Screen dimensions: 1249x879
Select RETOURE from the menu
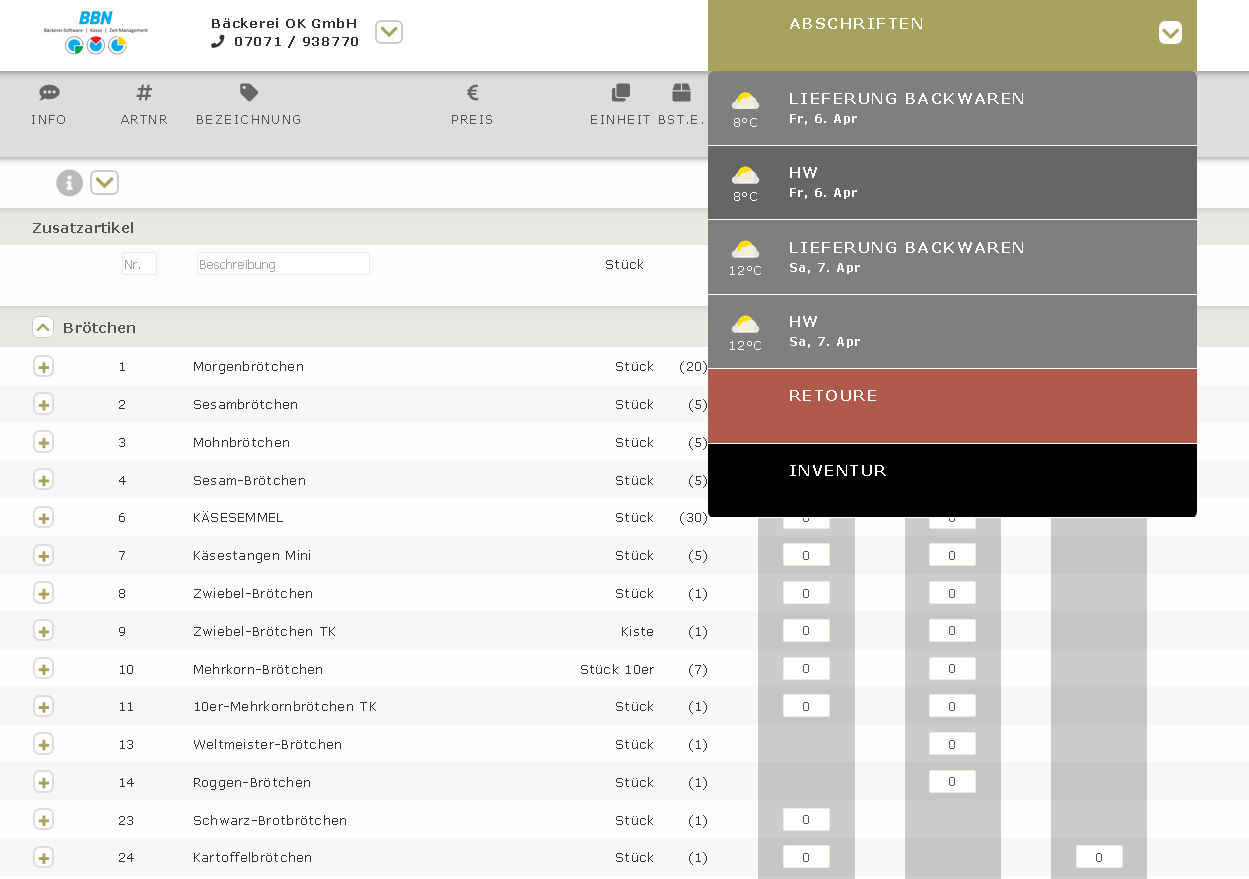(x=951, y=406)
